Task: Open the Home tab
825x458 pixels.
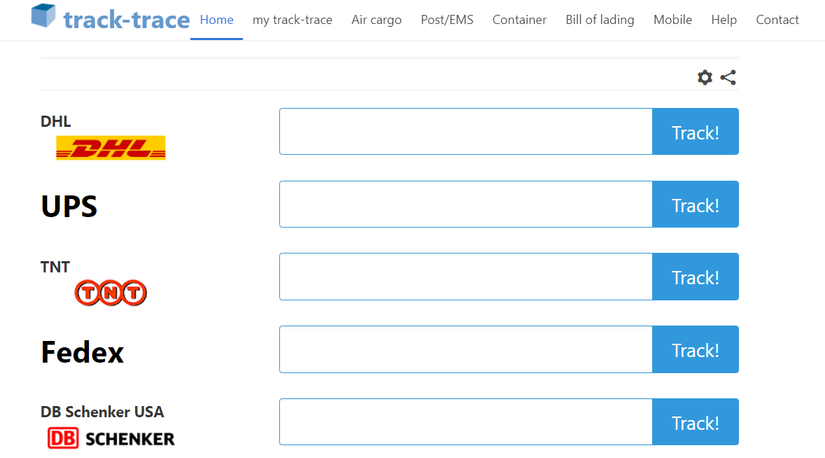Action: coord(216,20)
